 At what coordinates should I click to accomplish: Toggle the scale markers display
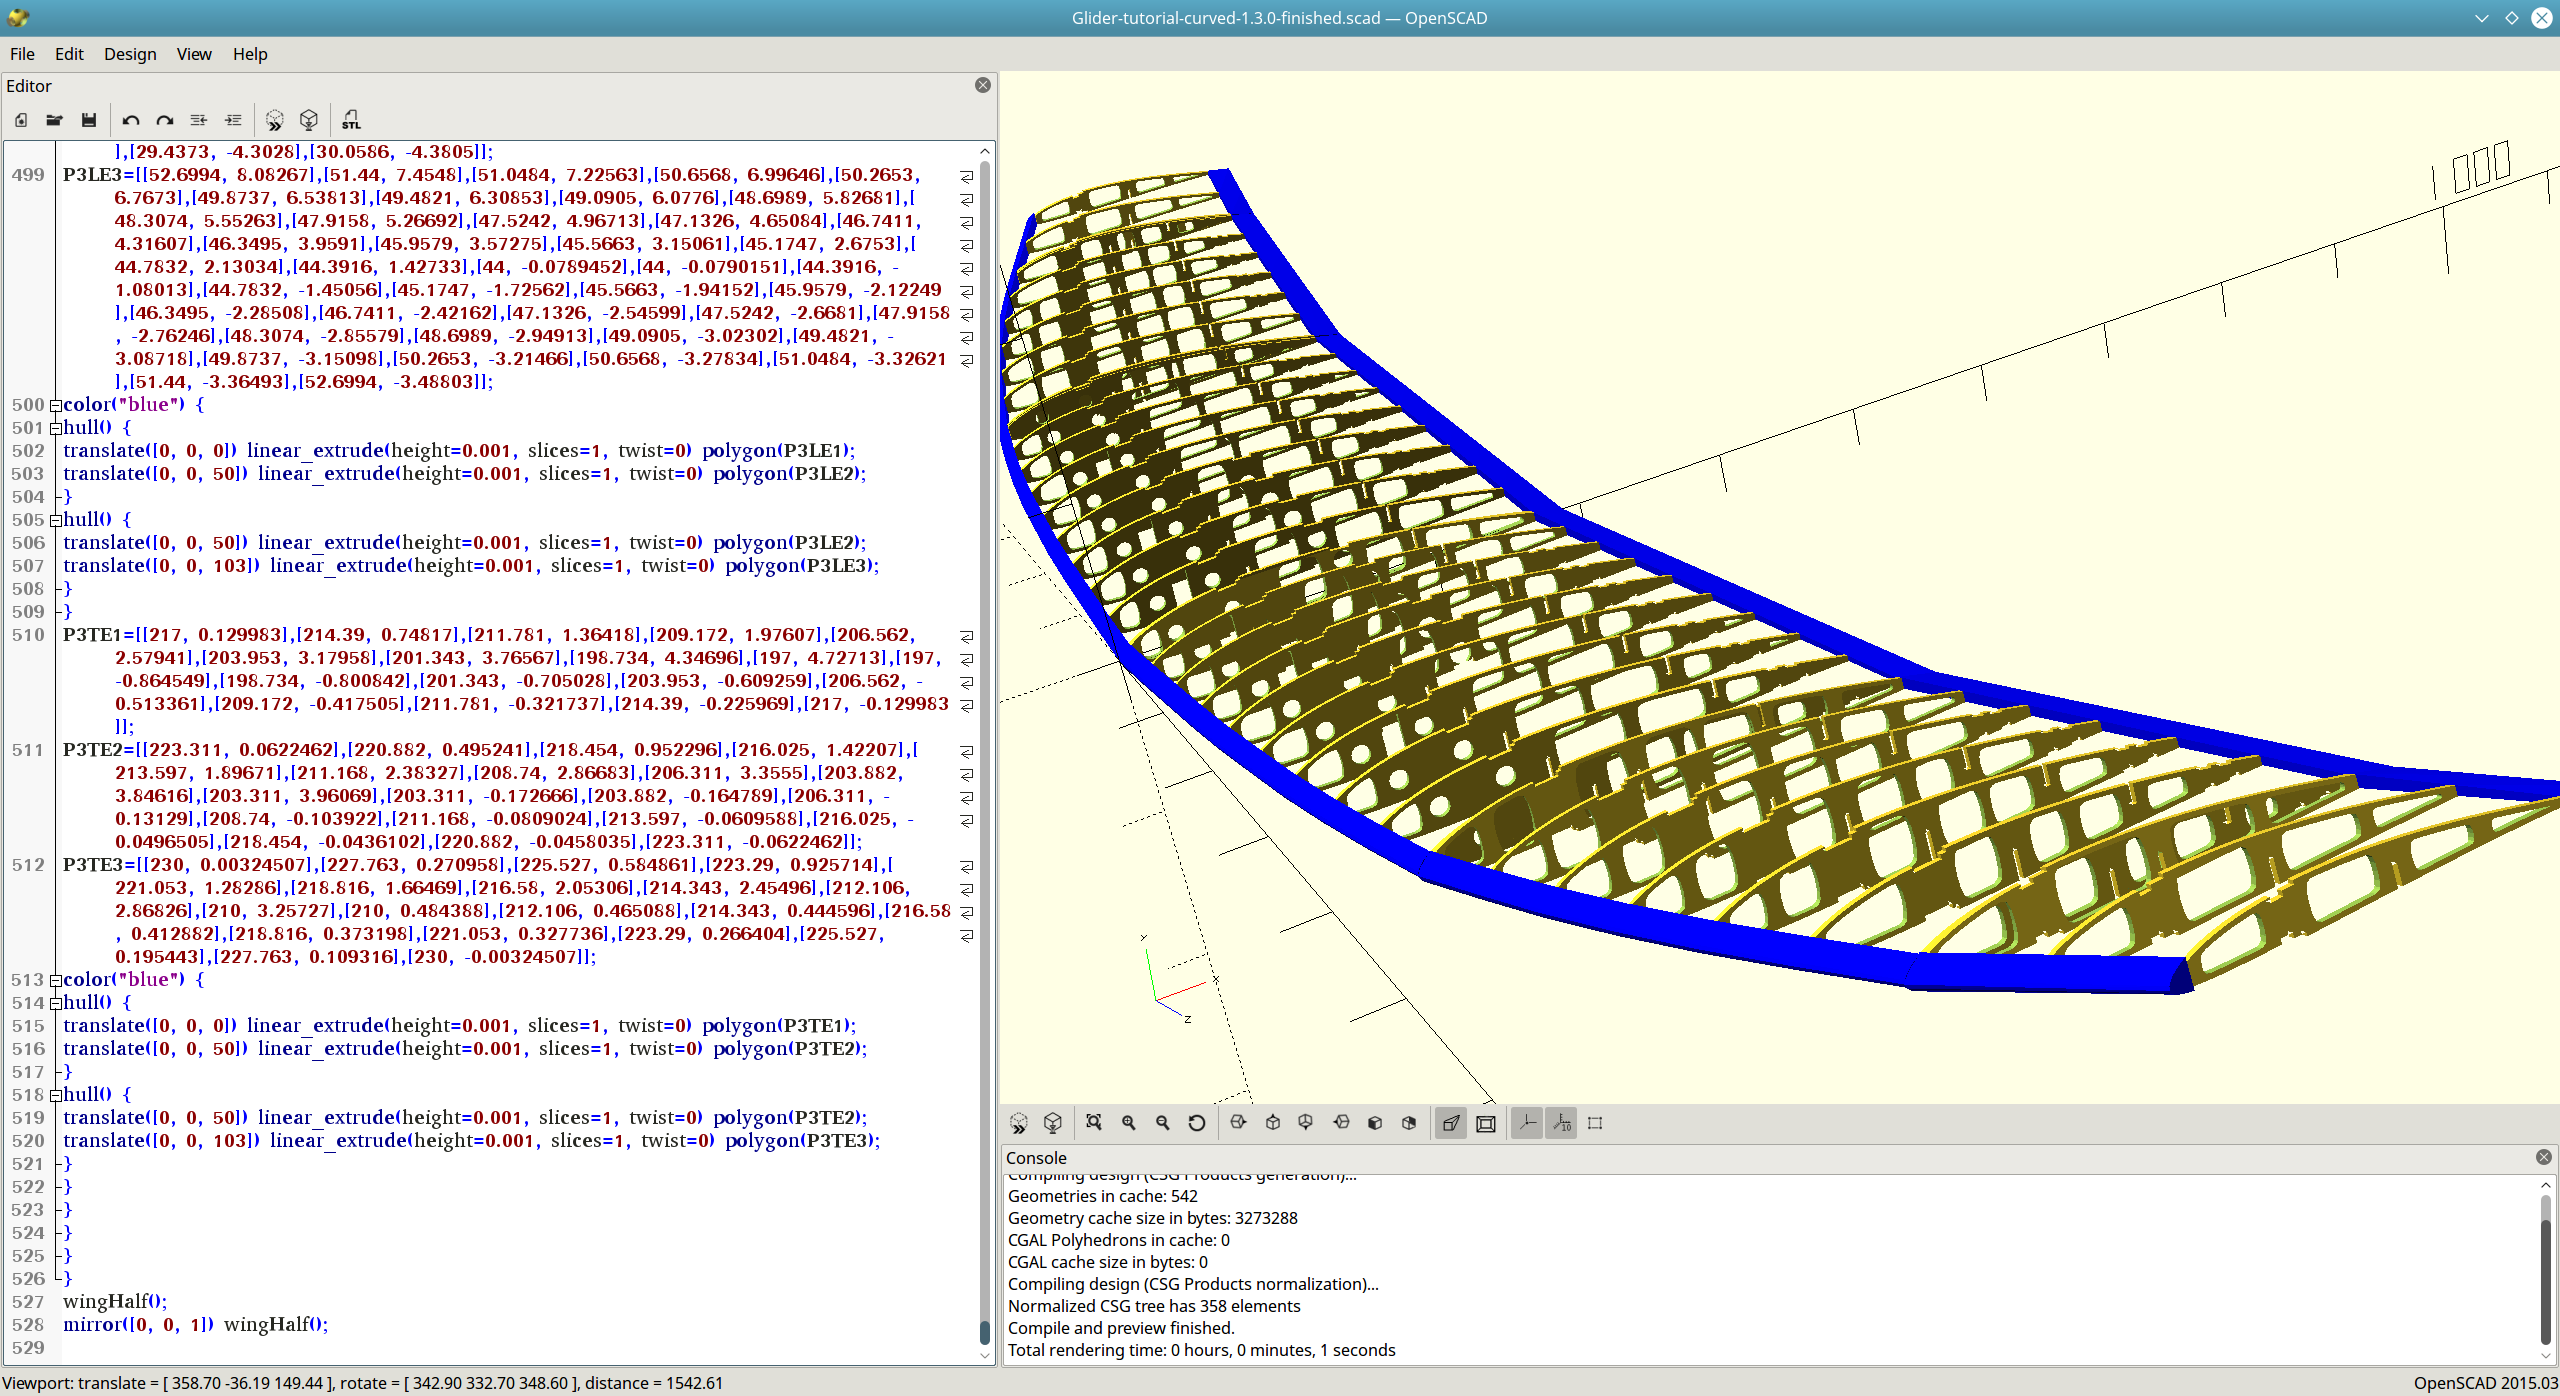click(x=1560, y=1123)
